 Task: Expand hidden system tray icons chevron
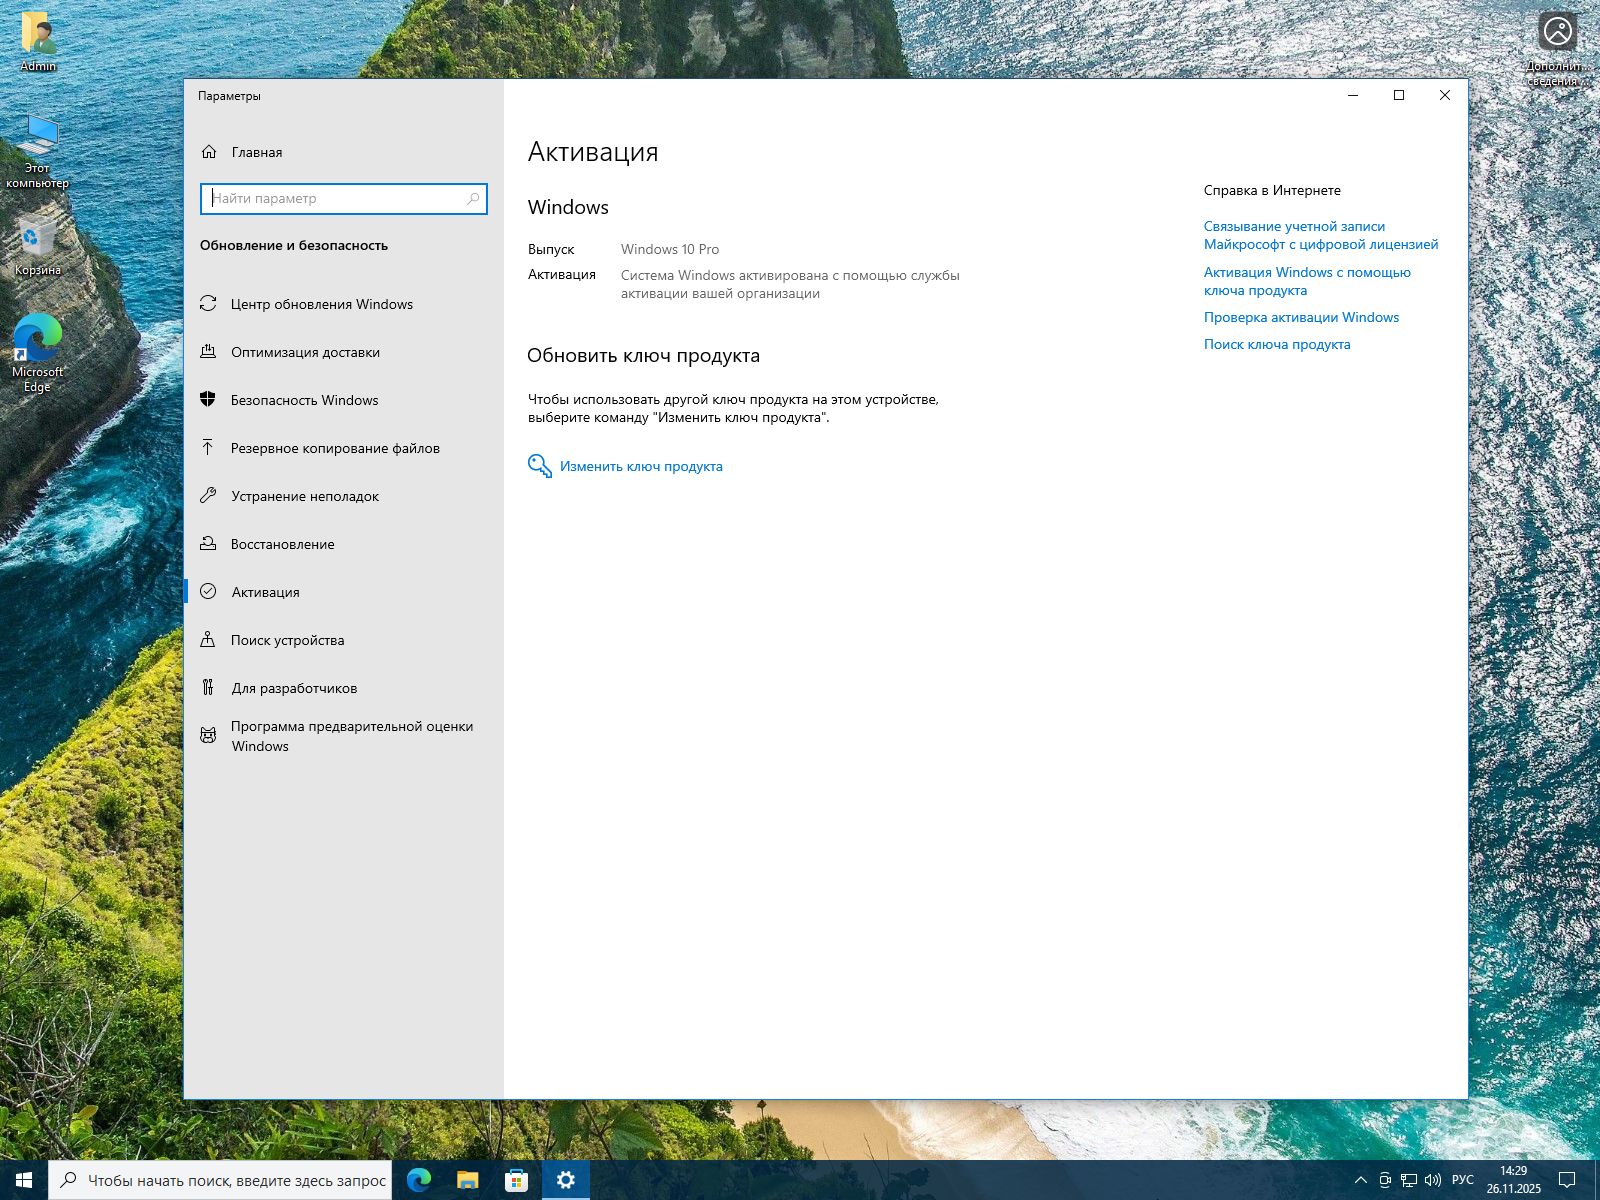coord(1360,1180)
